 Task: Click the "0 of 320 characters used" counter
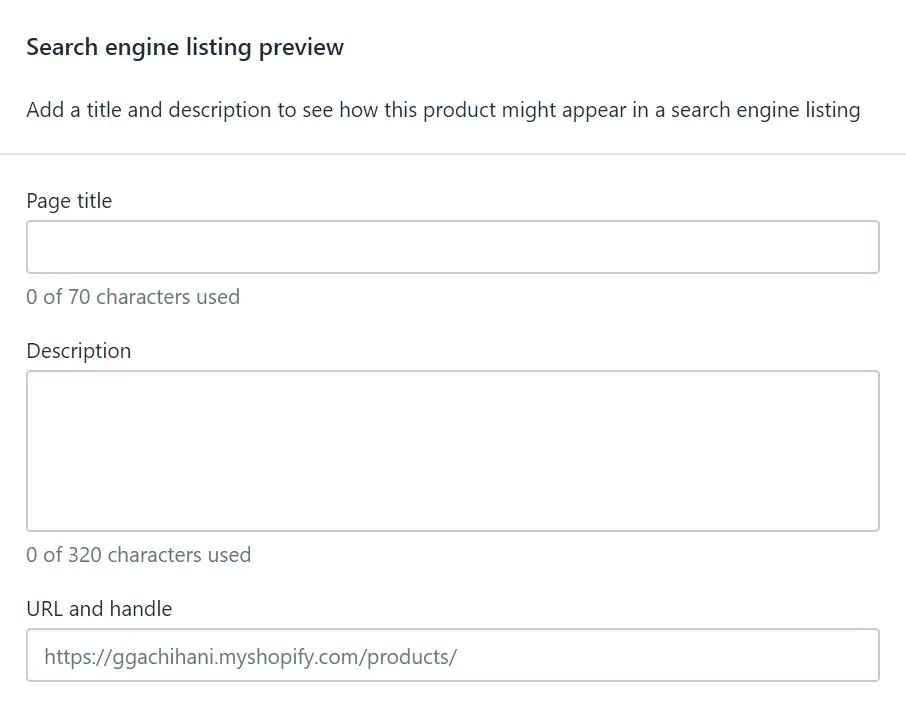(x=139, y=555)
